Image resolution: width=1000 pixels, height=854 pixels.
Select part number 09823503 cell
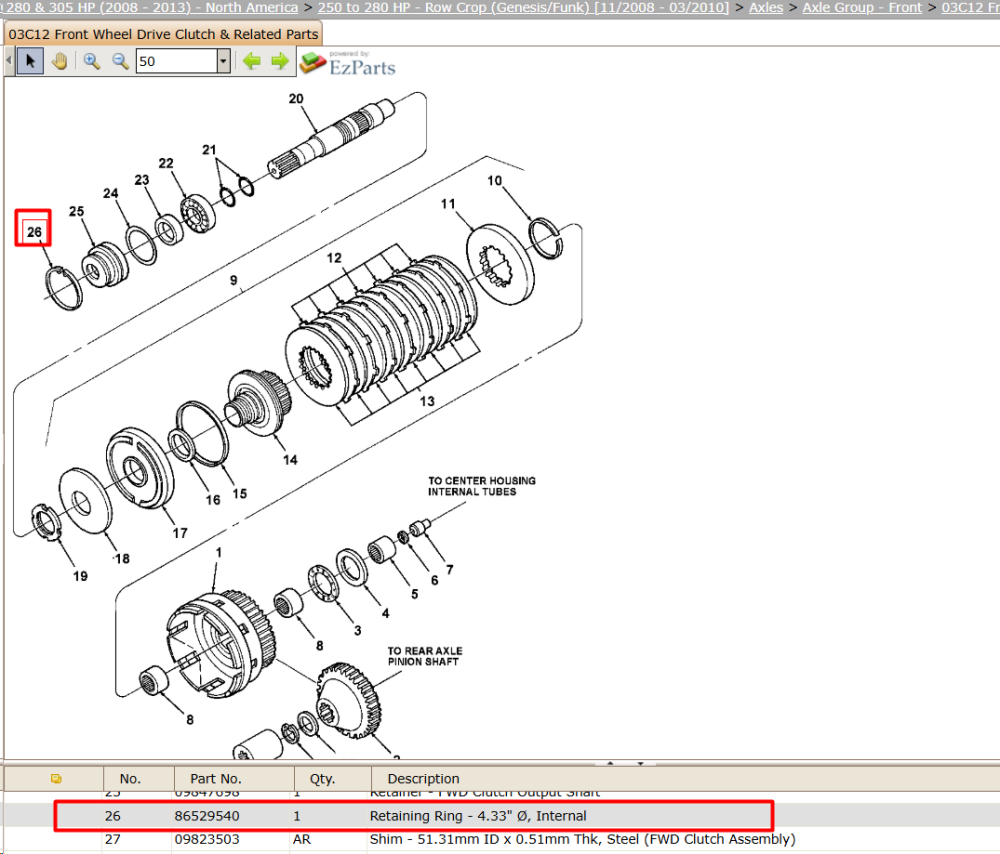tap(207, 839)
